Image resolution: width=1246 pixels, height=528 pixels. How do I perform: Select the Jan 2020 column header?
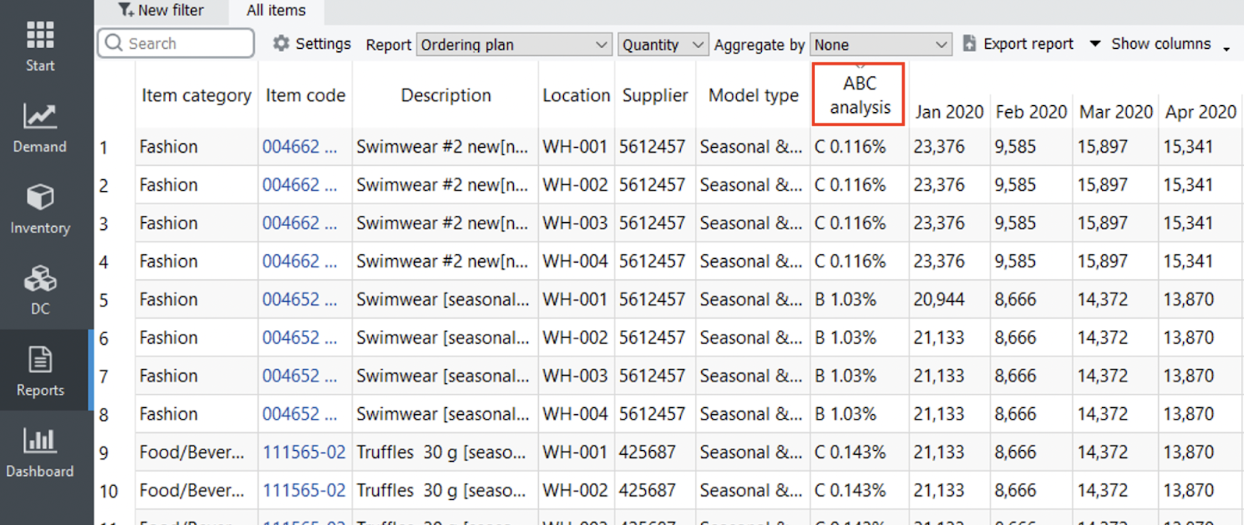pos(948,112)
